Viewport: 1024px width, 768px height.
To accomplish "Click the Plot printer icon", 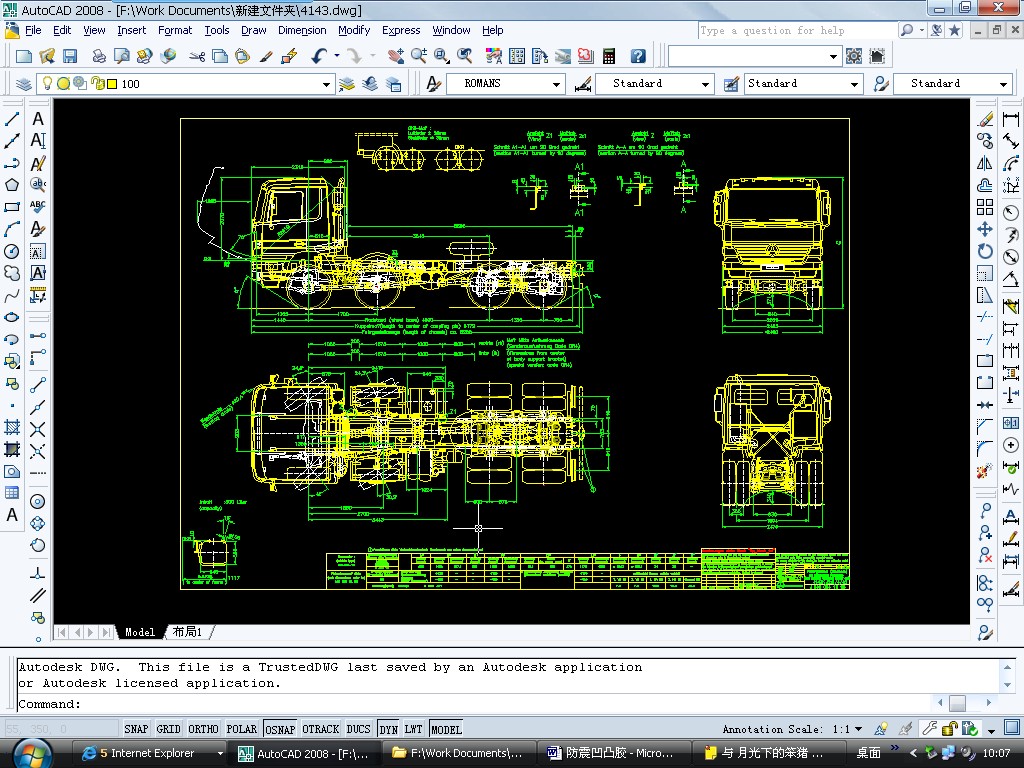I will 99,57.
